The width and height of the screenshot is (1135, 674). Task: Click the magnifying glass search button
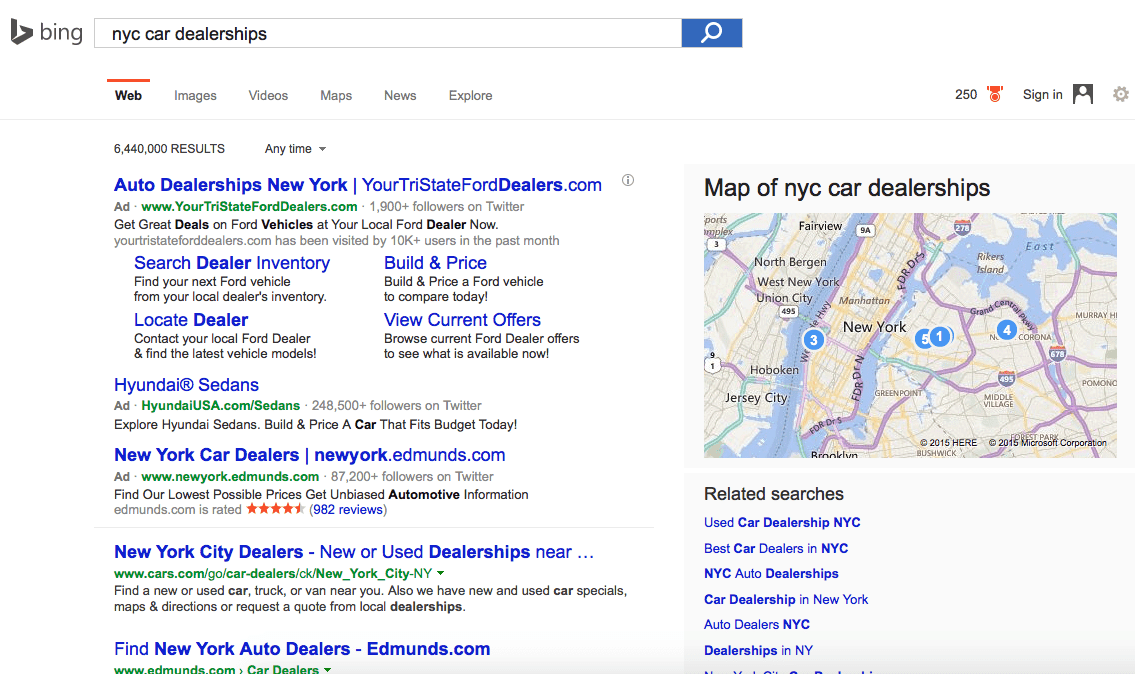(x=712, y=33)
